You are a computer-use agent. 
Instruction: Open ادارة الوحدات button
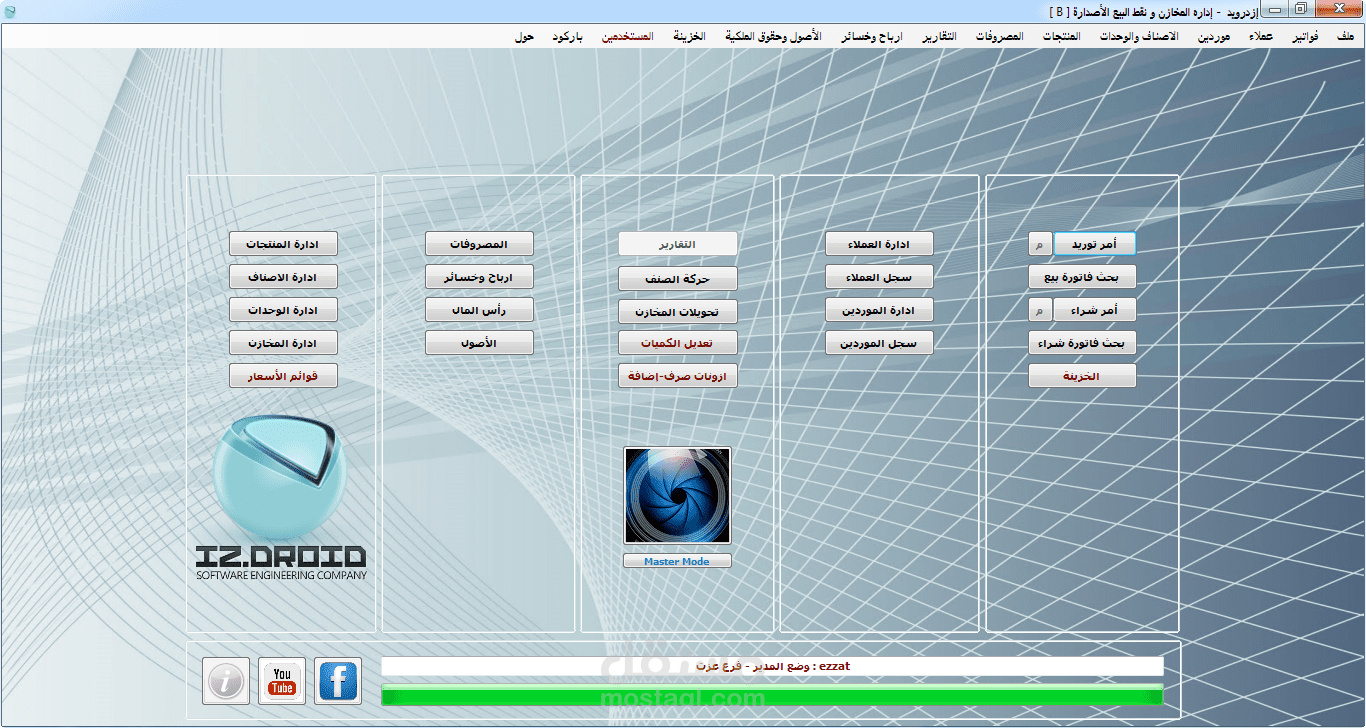[x=283, y=311]
